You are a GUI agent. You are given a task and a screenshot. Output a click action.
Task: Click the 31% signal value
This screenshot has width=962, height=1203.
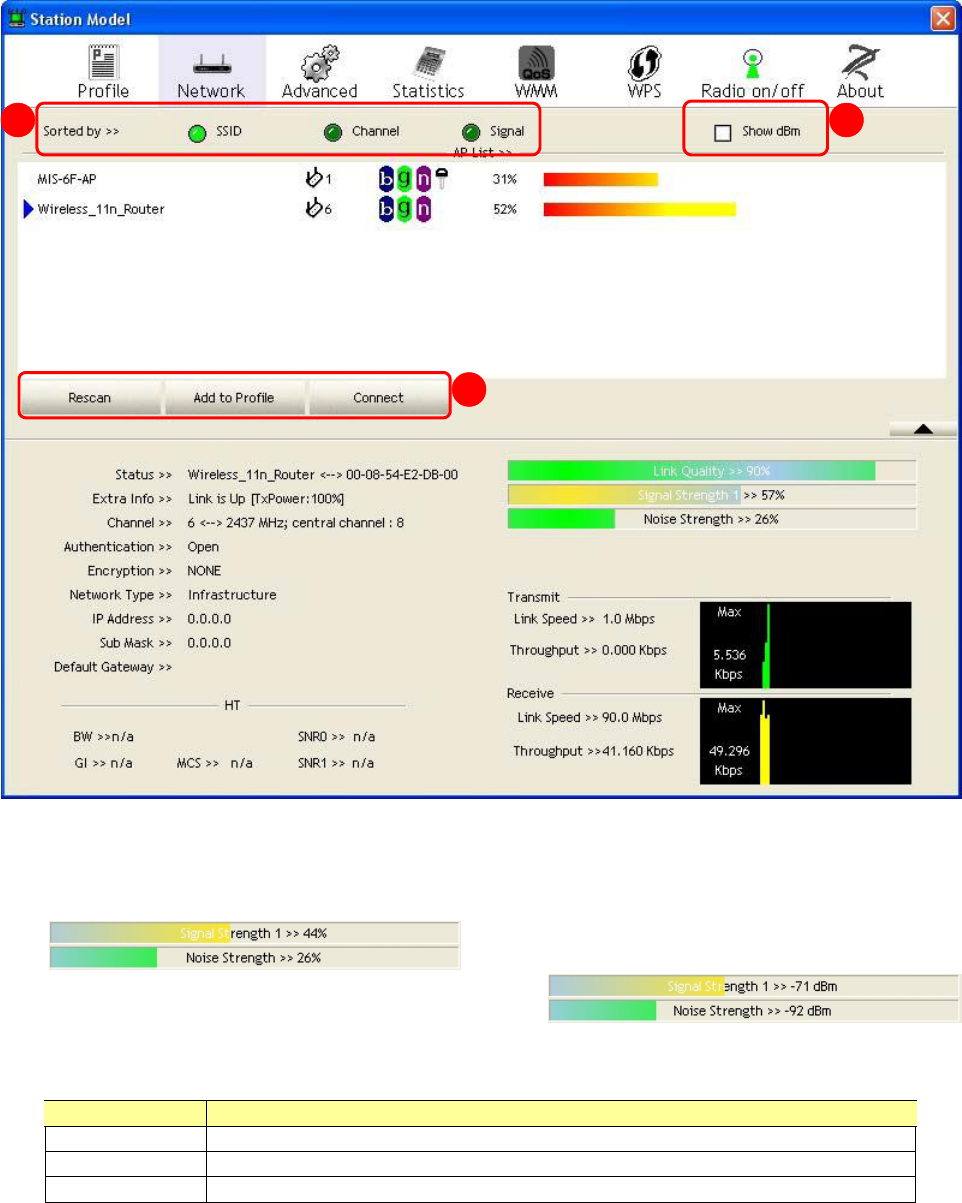pyautogui.click(x=504, y=180)
